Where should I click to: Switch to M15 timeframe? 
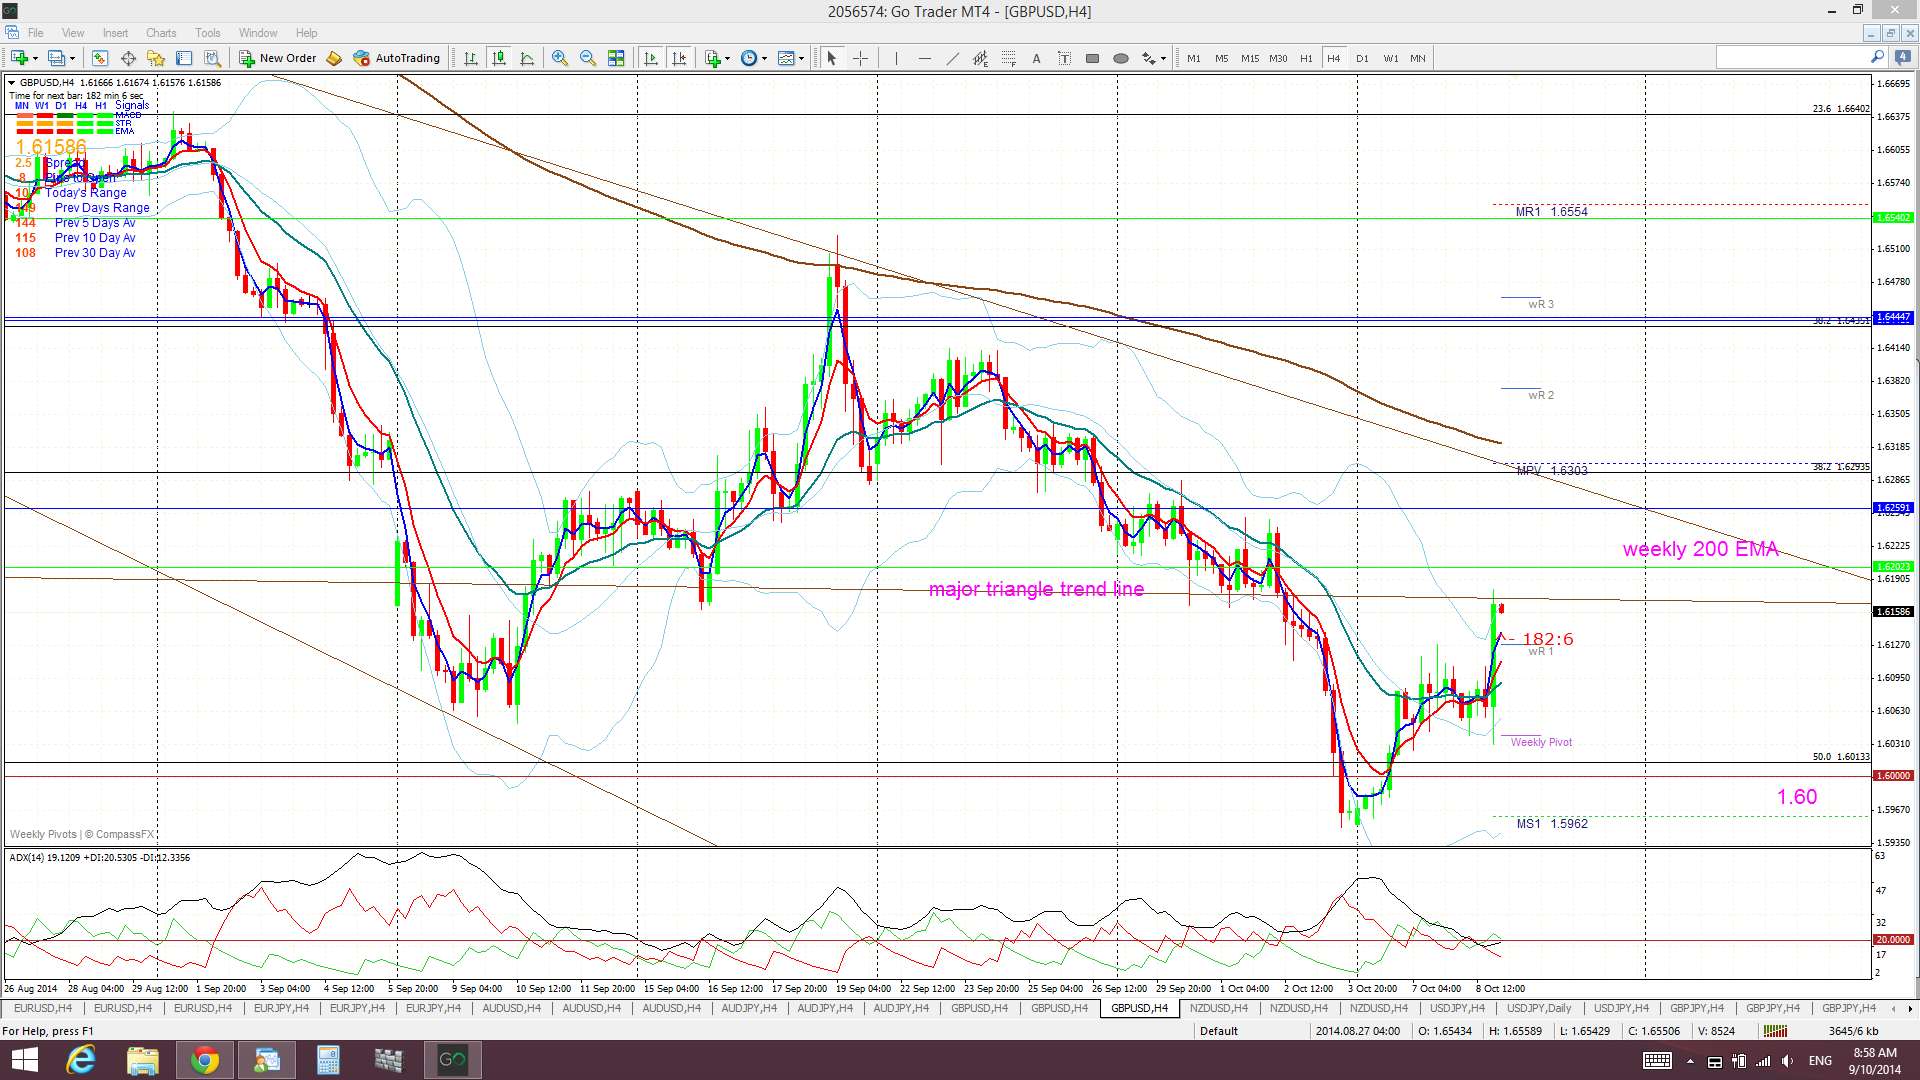[x=1249, y=58]
